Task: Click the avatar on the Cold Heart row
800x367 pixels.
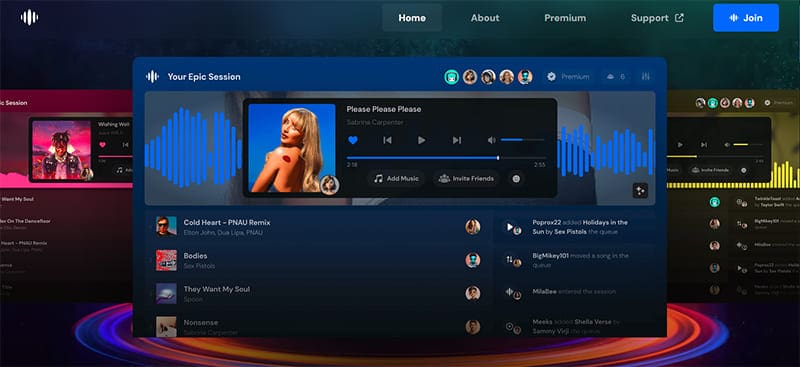Action: [x=473, y=227]
